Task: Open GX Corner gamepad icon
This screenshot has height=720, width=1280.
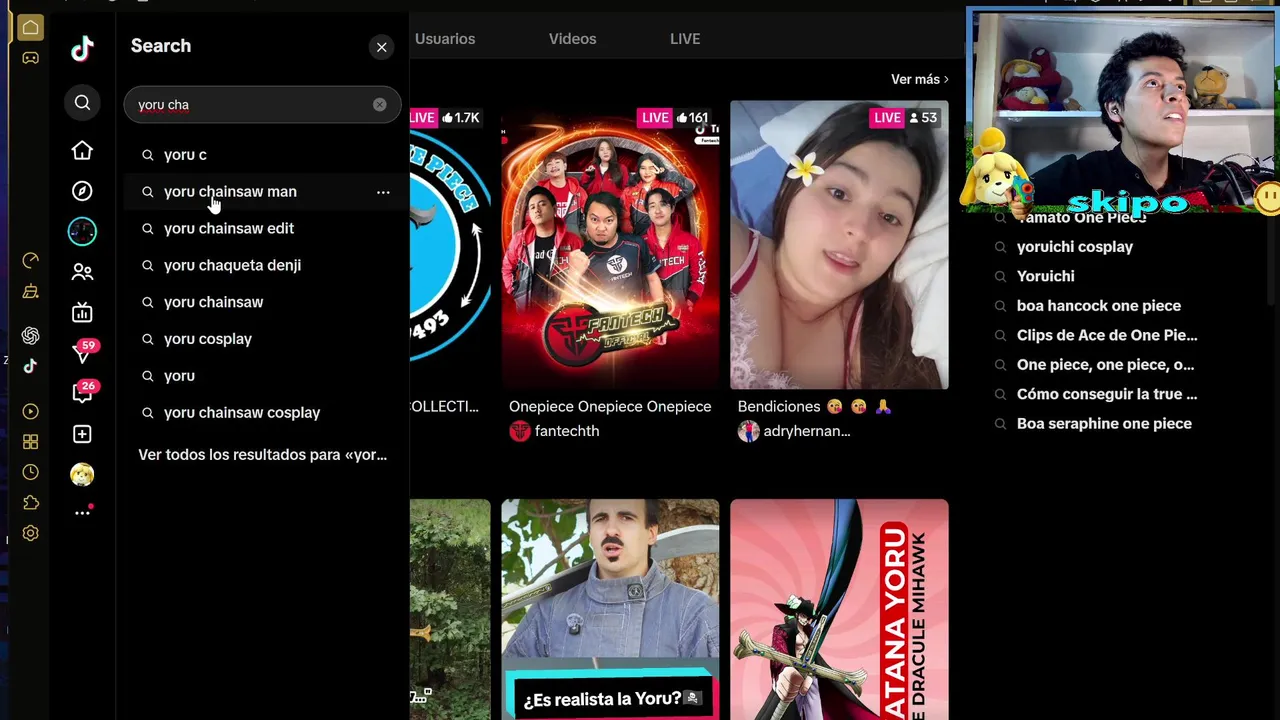Action: click(30, 58)
